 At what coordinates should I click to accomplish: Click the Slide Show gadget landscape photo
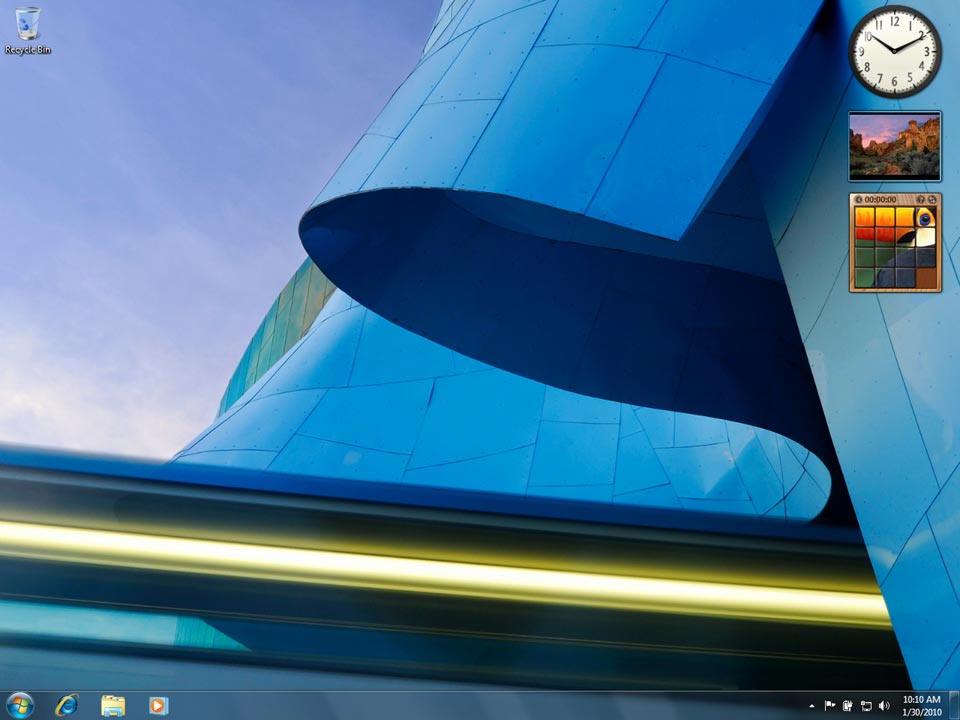click(895, 146)
